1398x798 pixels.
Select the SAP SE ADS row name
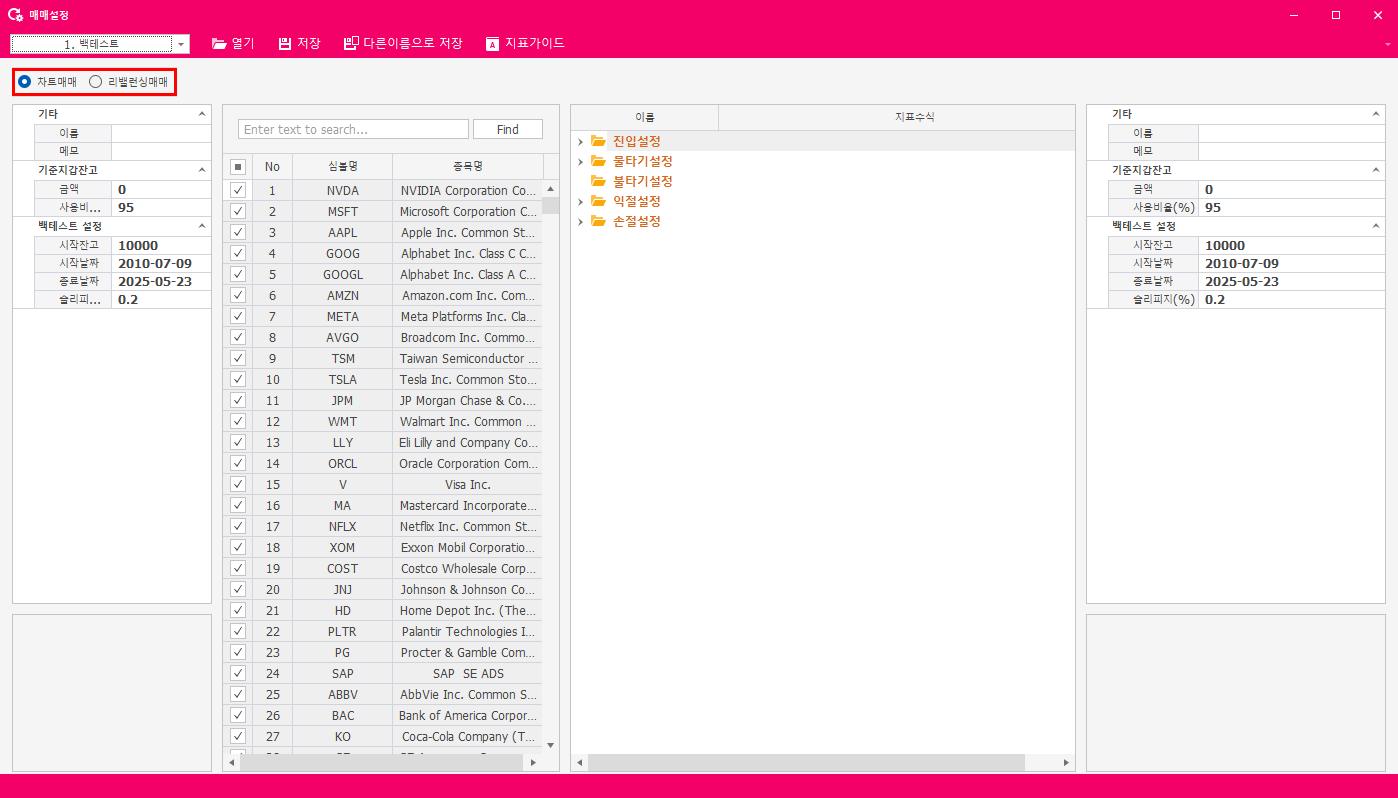point(467,673)
